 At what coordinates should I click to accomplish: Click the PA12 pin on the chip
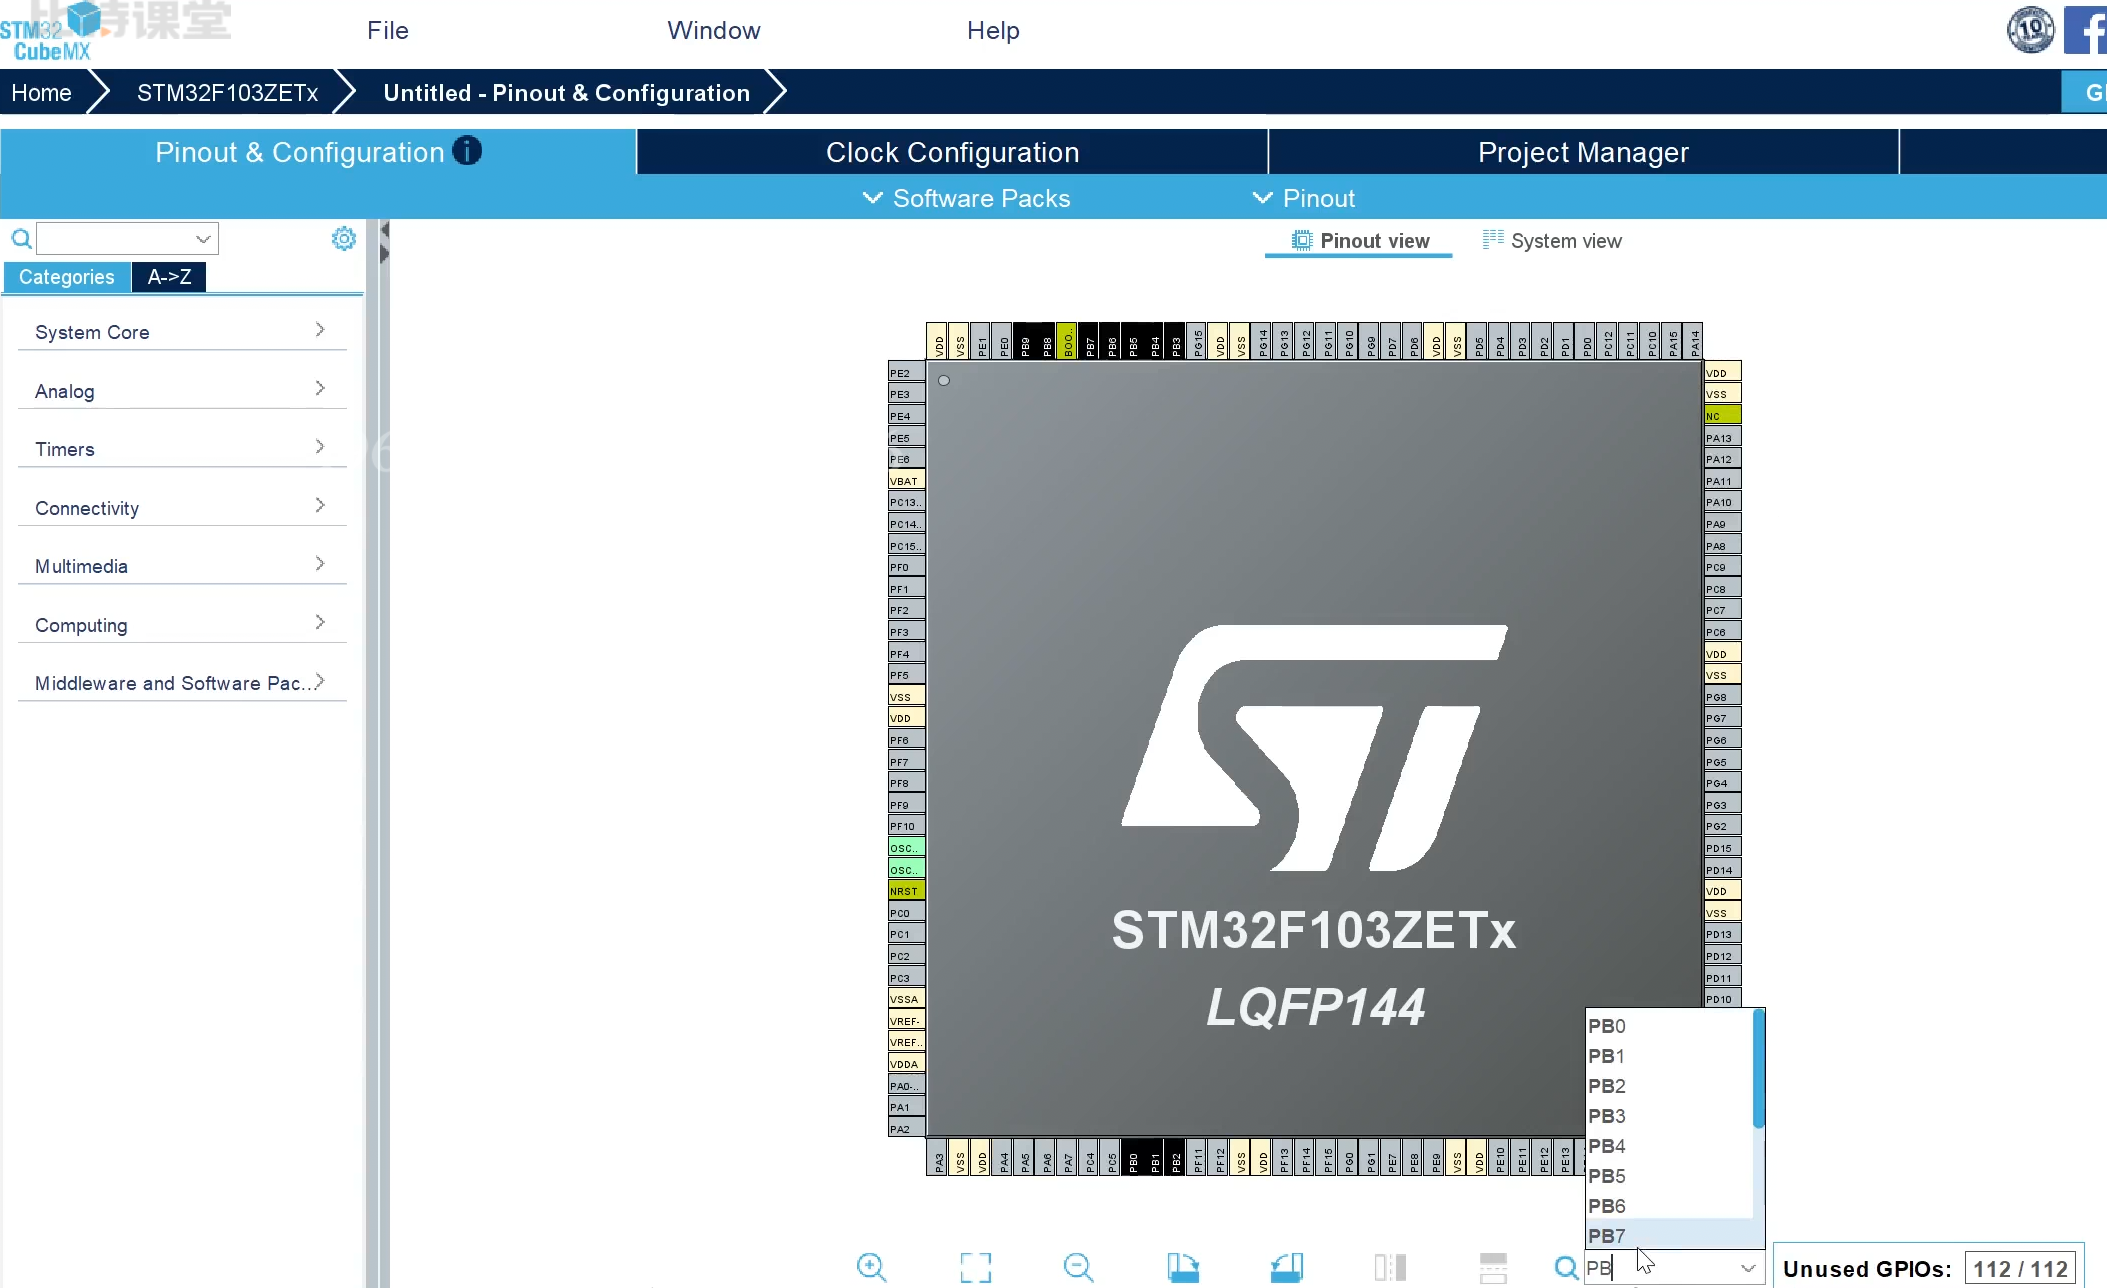[1723, 459]
